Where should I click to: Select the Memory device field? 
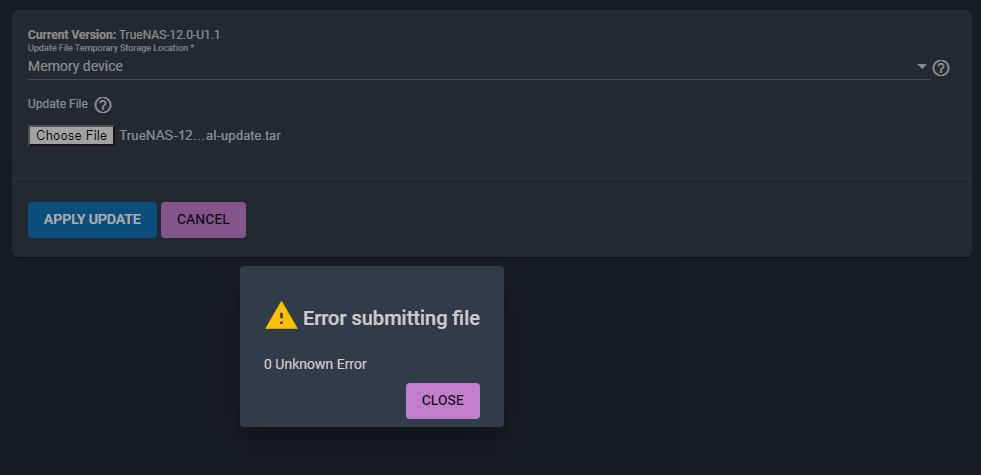[x=400, y=67]
